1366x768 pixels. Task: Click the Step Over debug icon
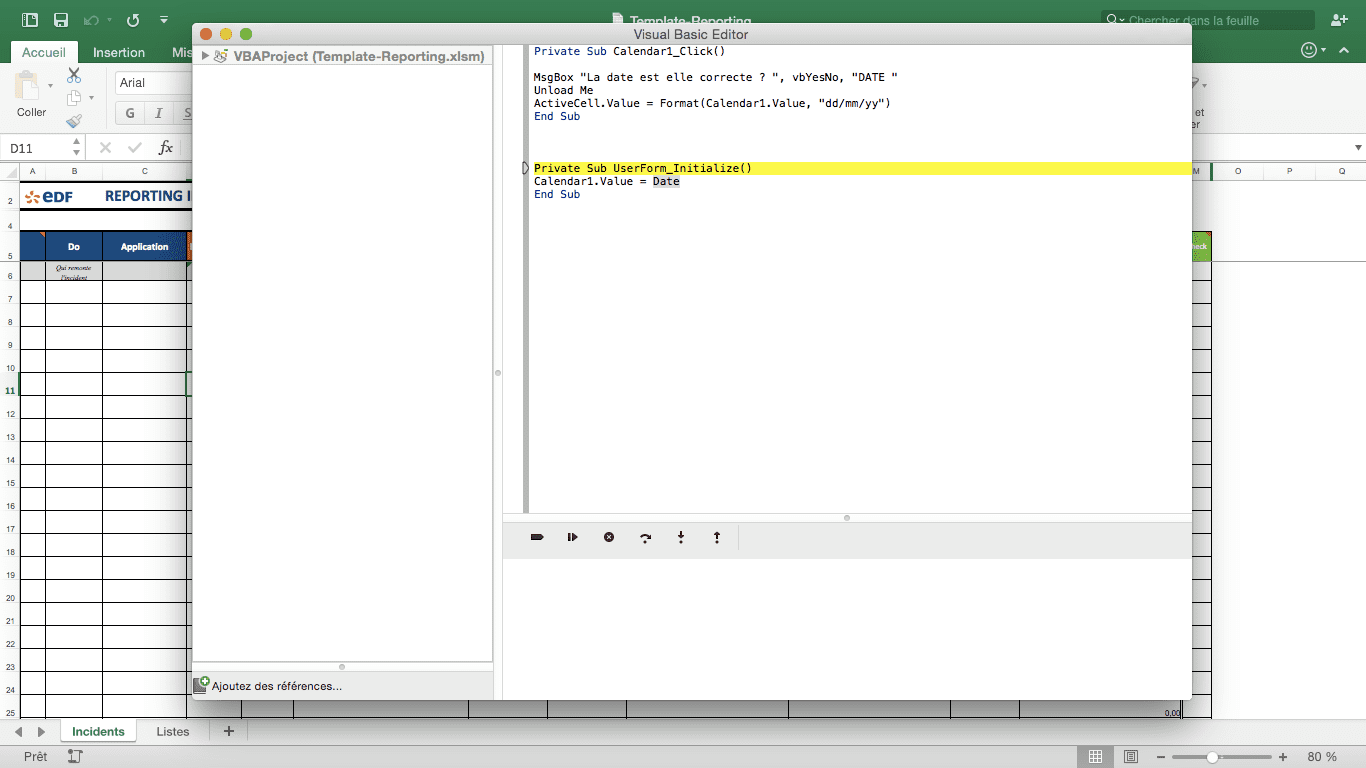coord(645,538)
